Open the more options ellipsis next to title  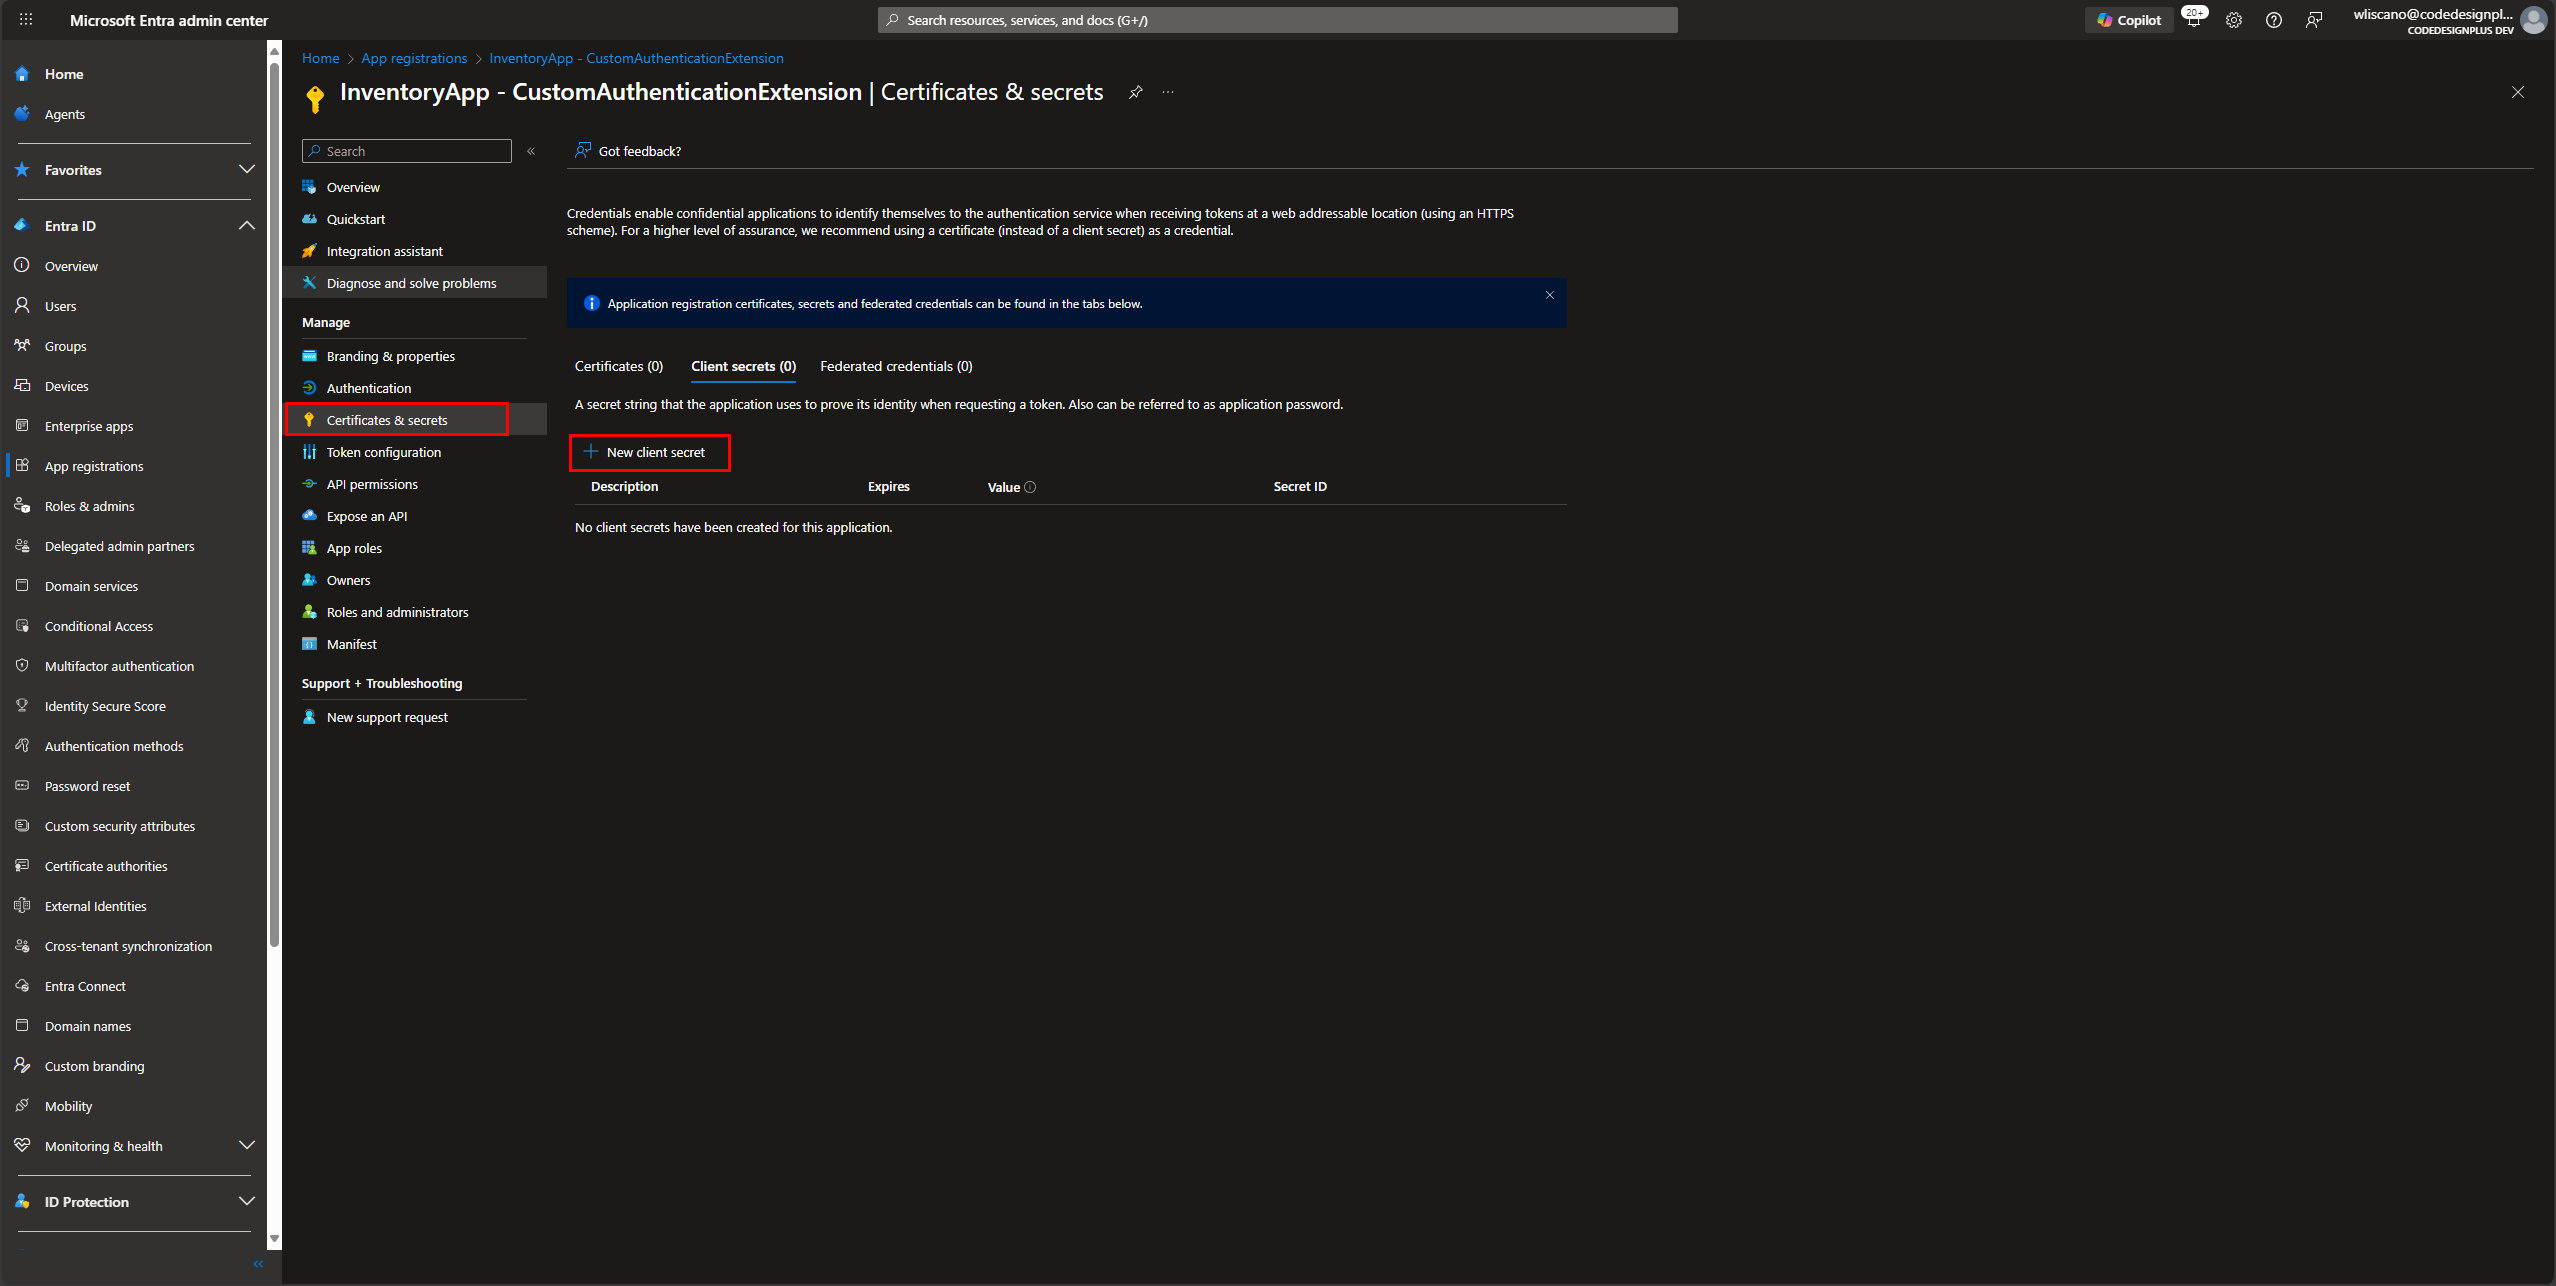pos(1168,92)
